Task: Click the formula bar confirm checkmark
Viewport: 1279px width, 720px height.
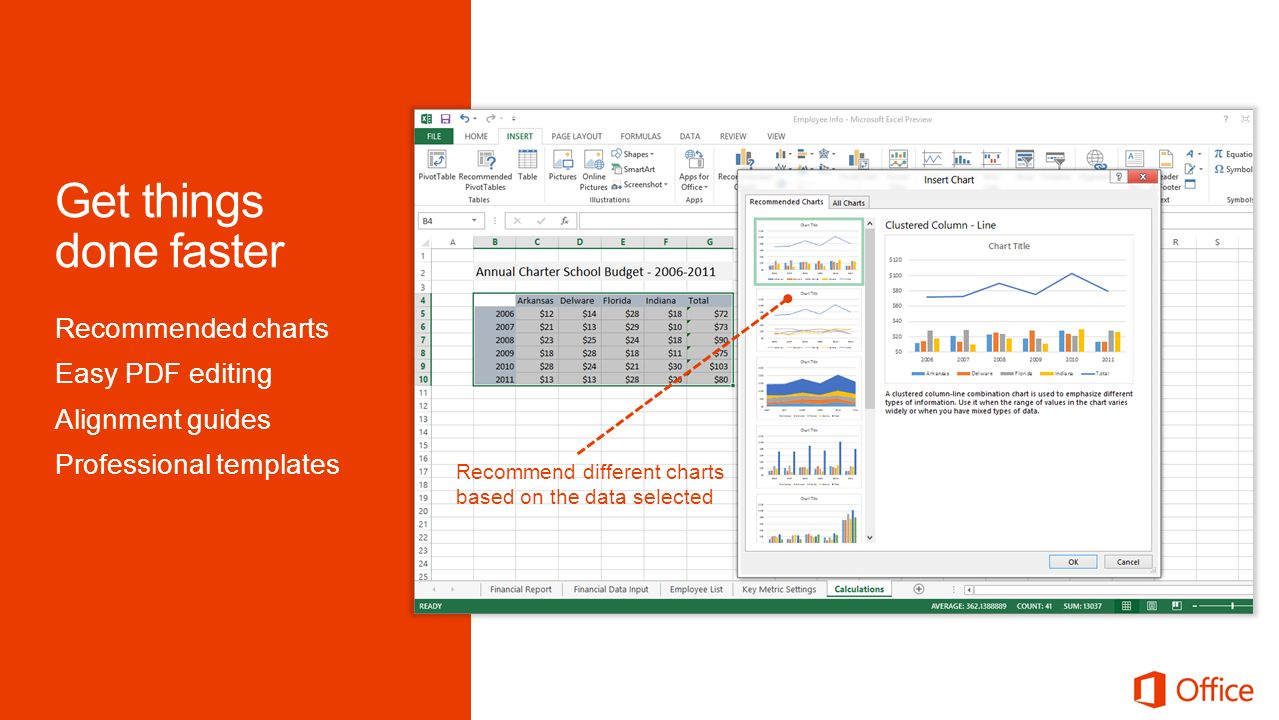Action: pyautogui.click(x=541, y=220)
